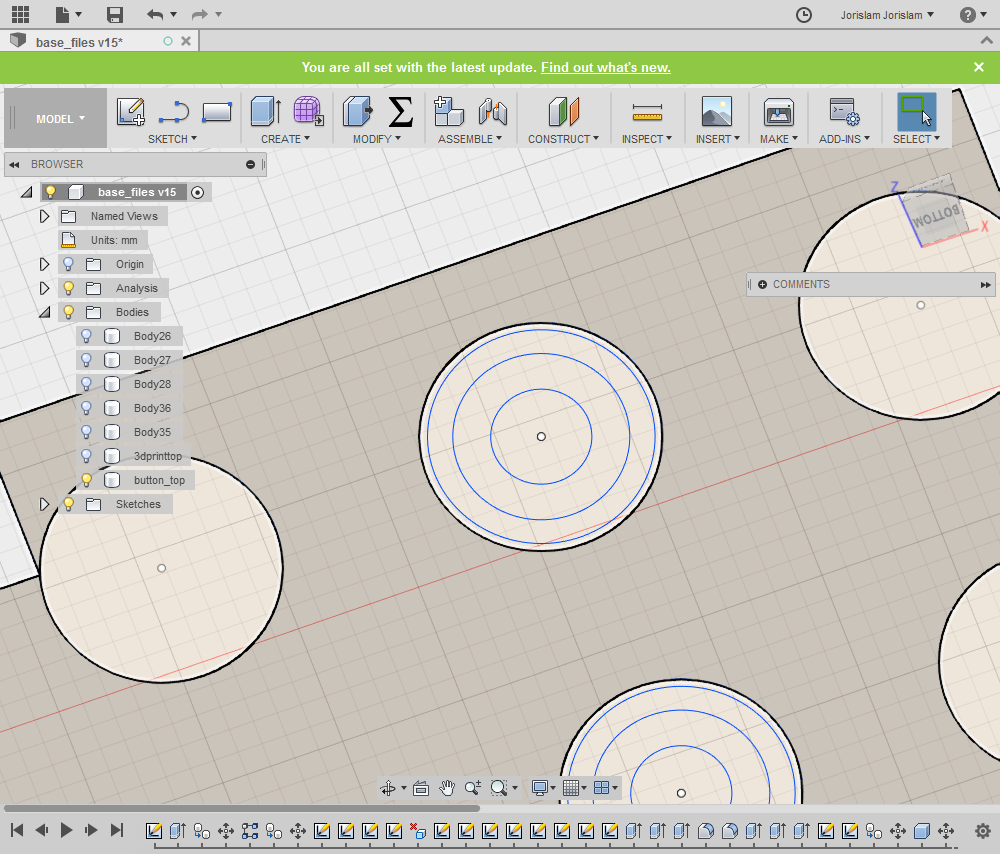This screenshot has width=1000, height=854.
Task: Play the timeline
Action: [x=66, y=830]
